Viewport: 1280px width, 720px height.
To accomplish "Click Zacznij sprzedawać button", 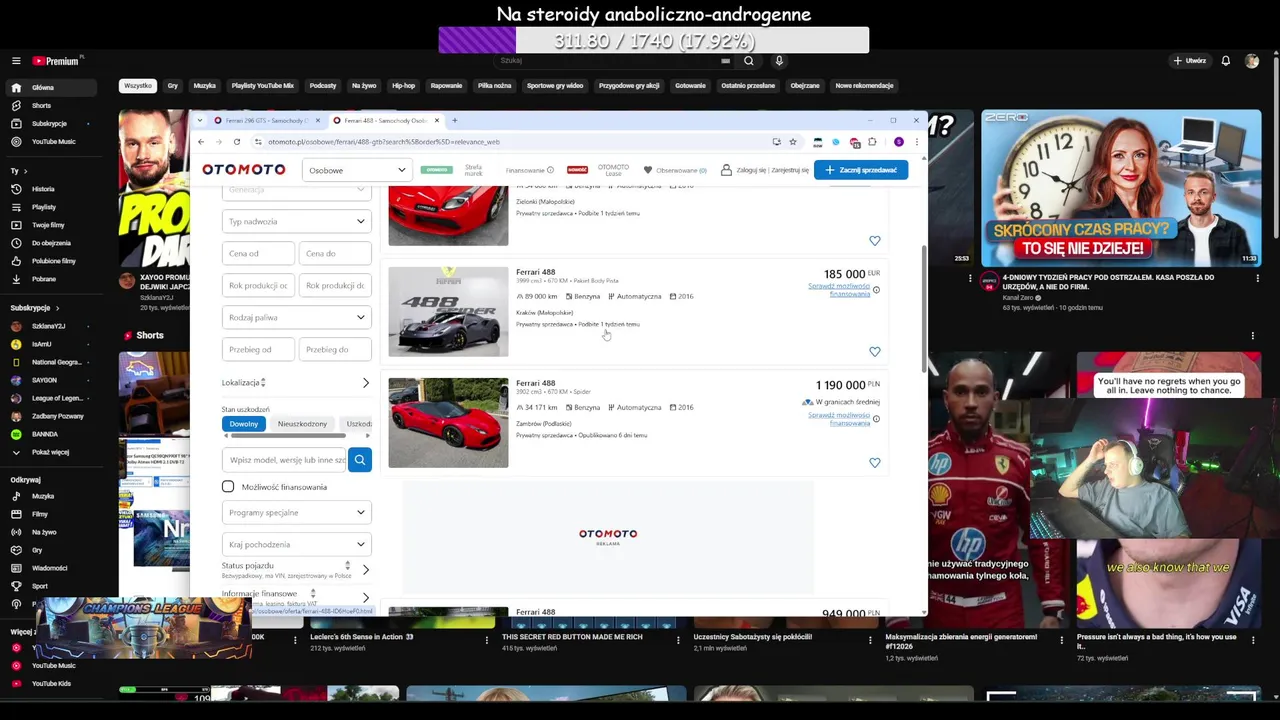I will 861,170.
